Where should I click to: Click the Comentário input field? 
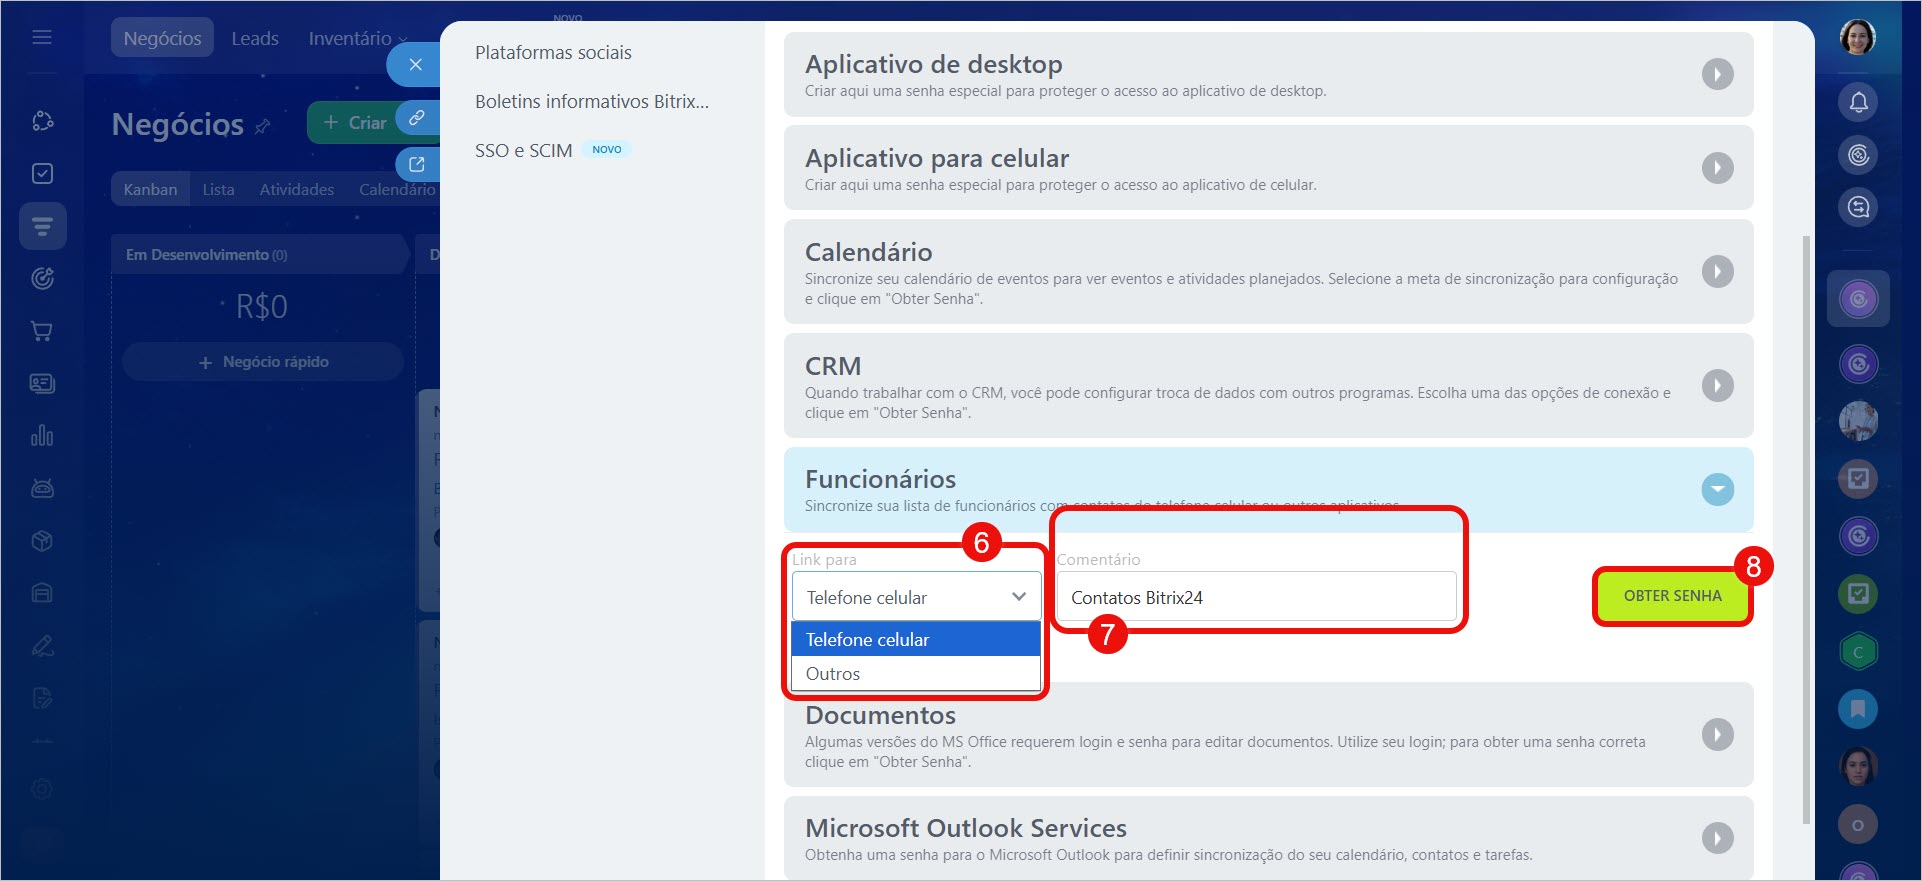1255,597
